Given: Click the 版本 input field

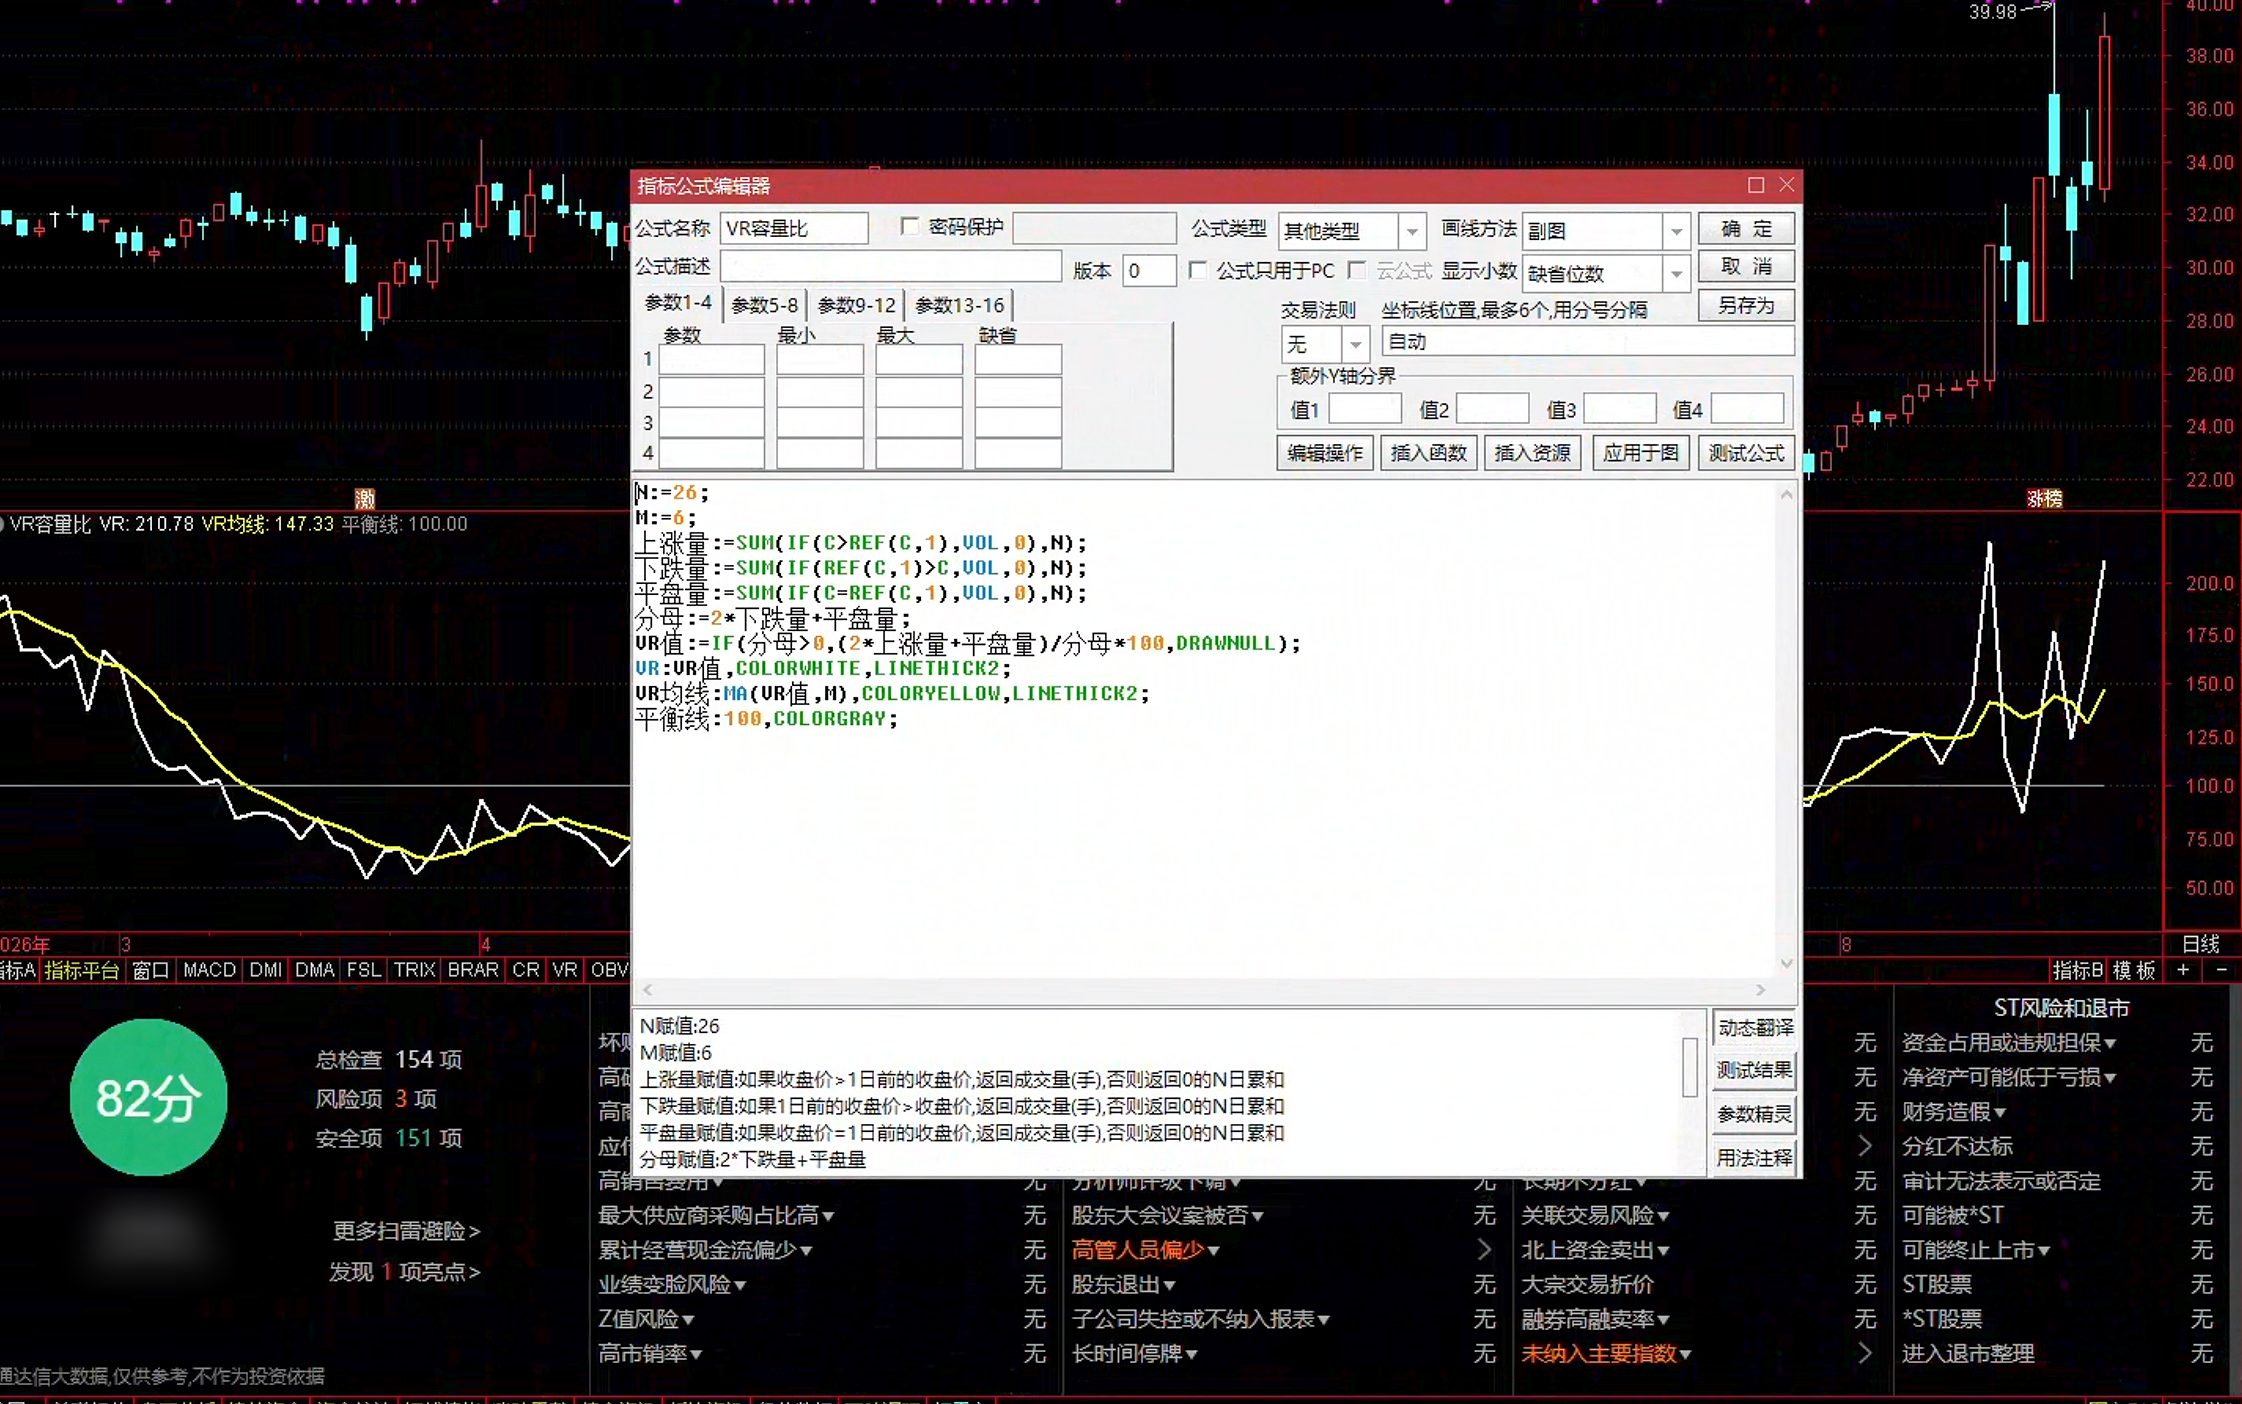Looking at the screenshot, I should point(1149,271).
